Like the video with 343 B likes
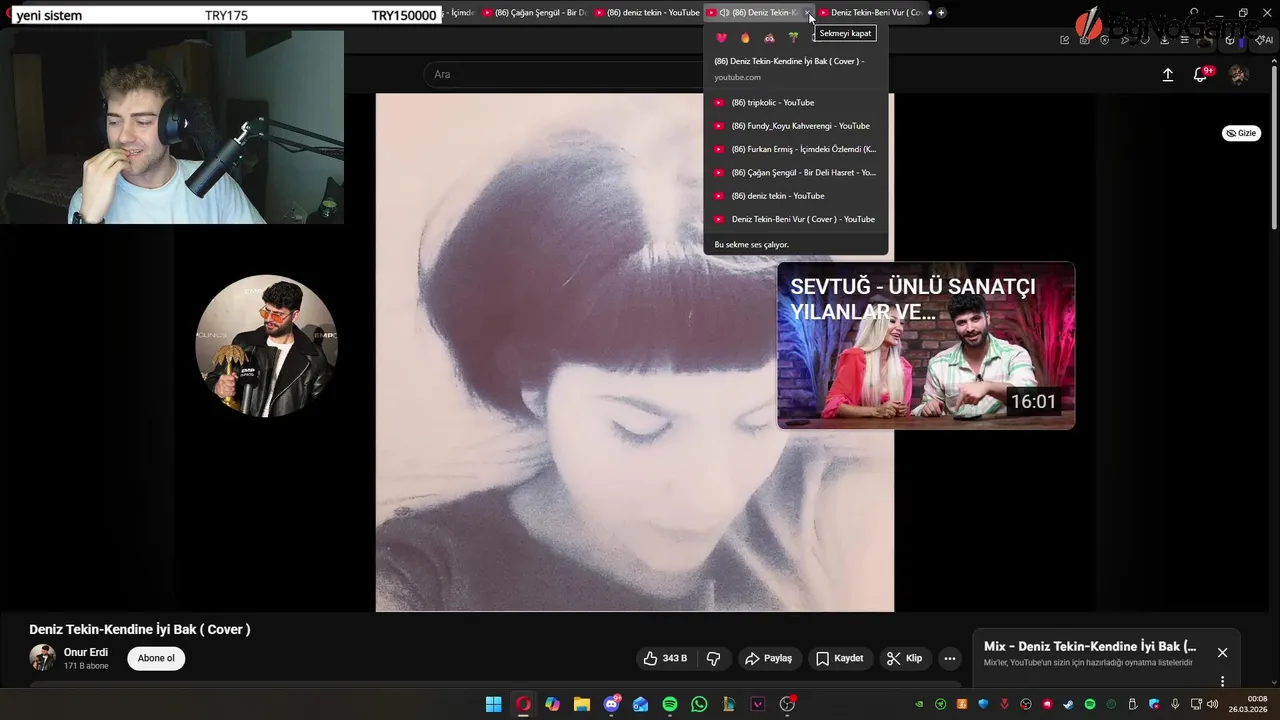1280x720 pixels. tap(665, 658)
